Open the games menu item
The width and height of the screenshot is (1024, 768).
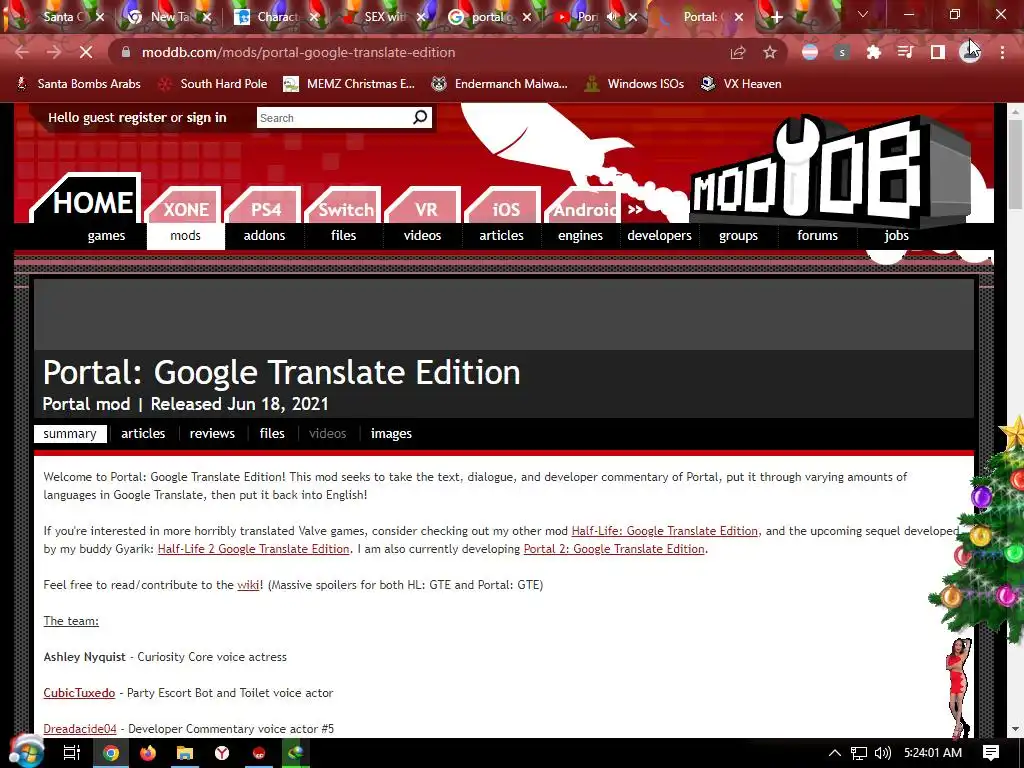(106, 235)
